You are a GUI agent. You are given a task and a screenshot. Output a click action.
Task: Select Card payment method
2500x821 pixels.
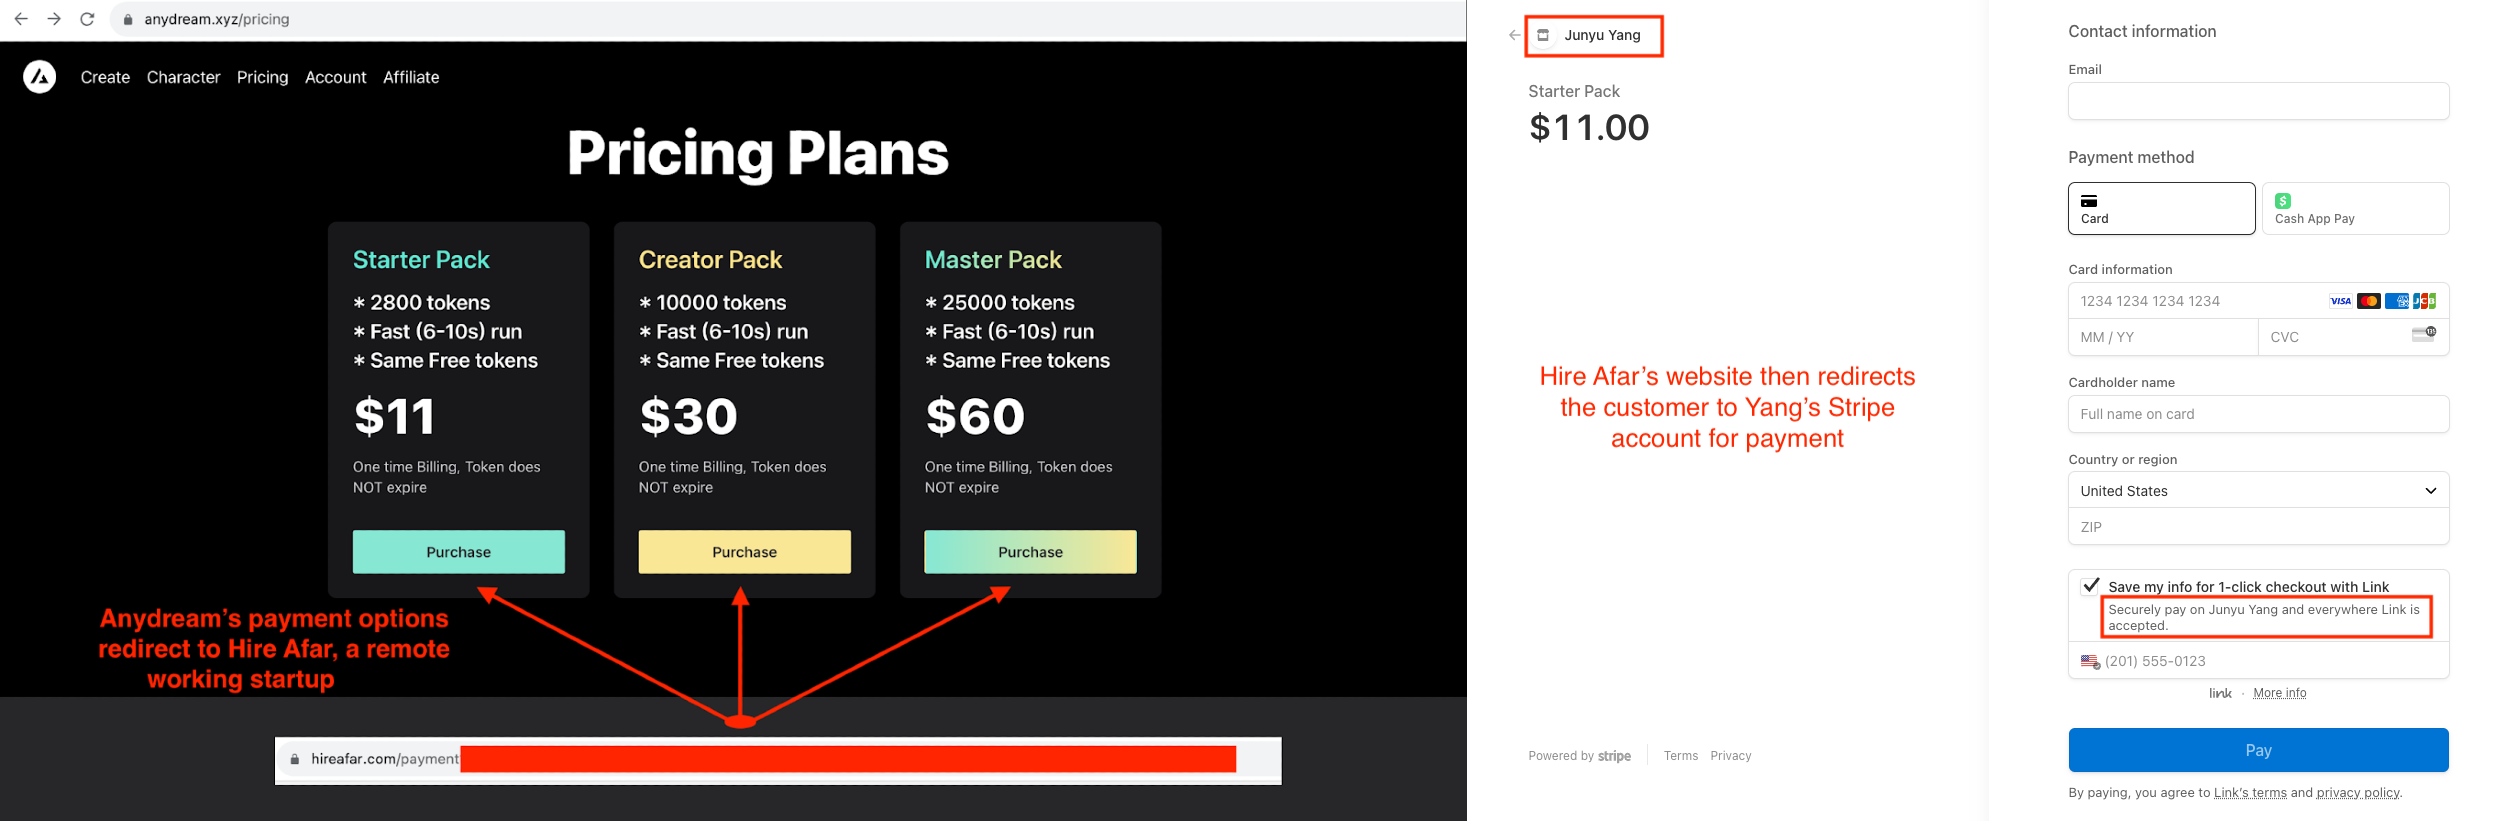click(x=2161, y=208)
